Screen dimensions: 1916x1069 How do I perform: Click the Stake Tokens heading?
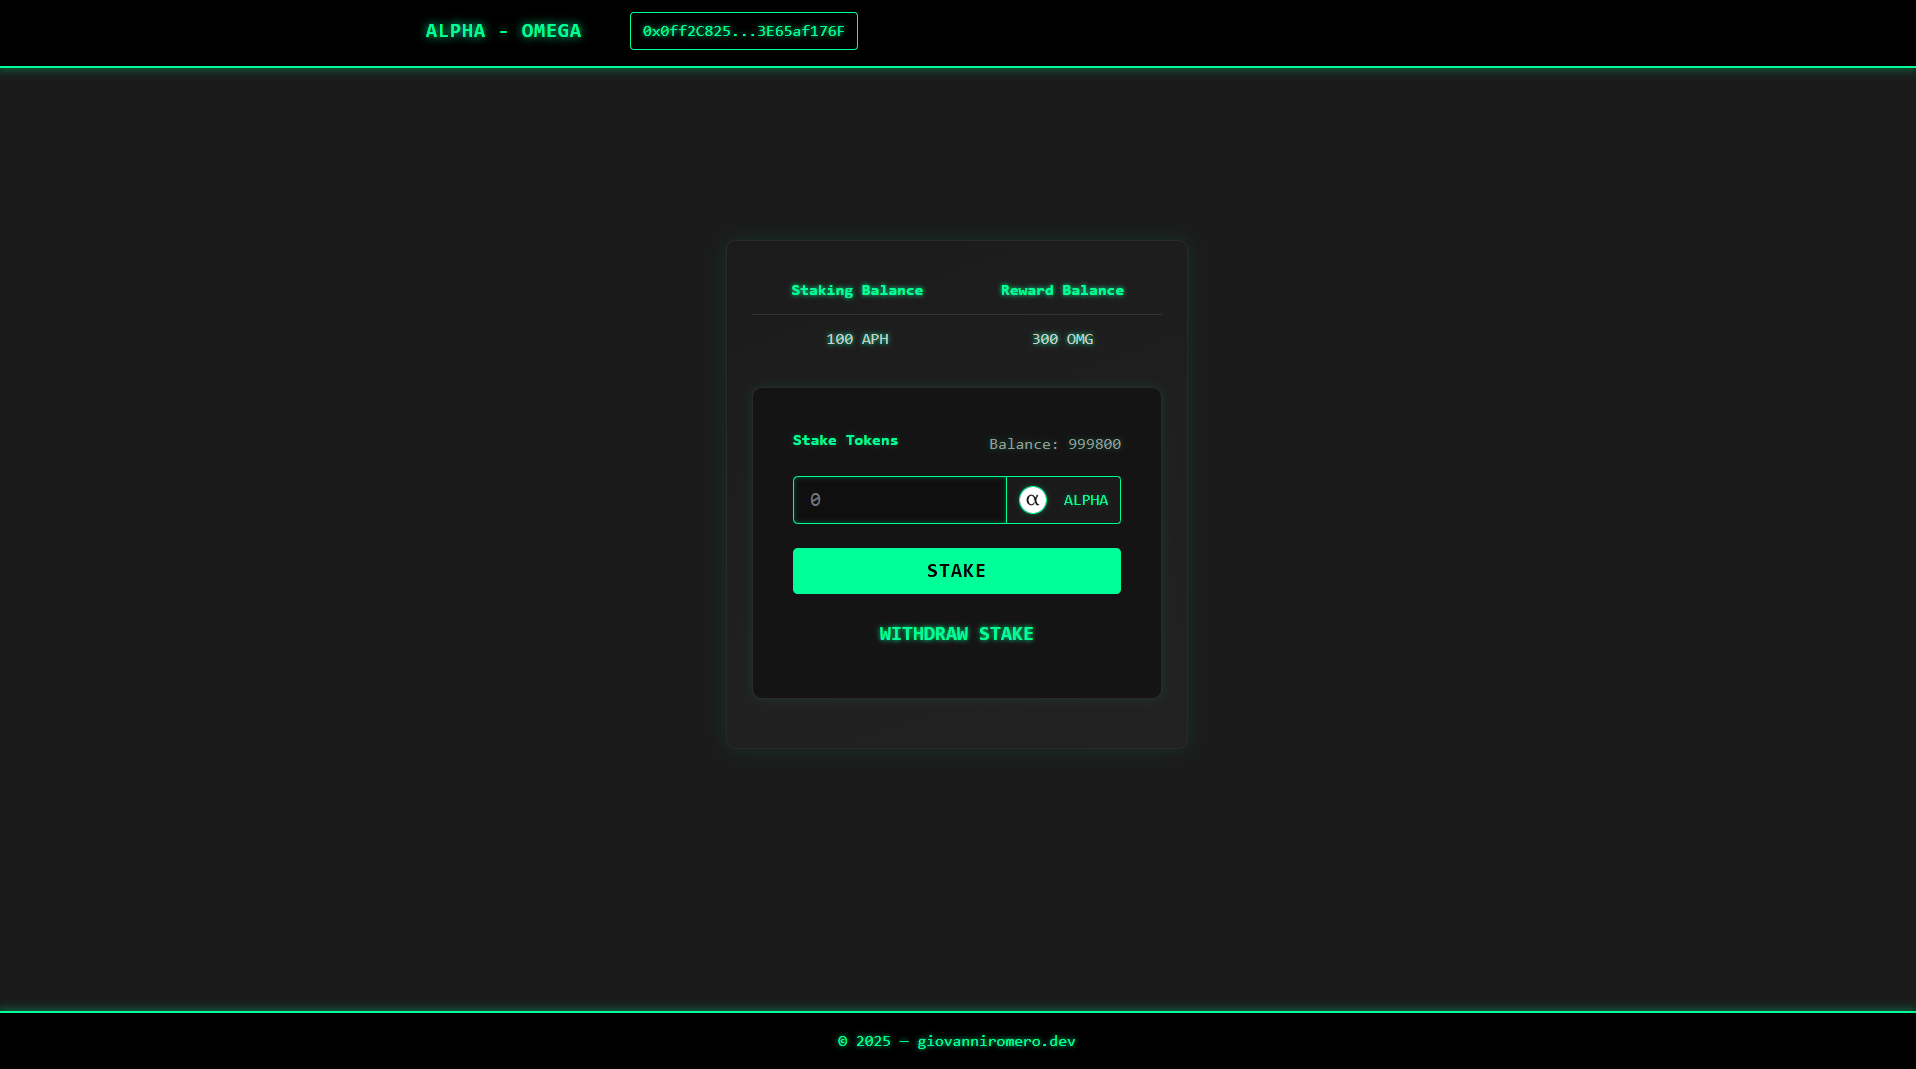pos(845,440)
